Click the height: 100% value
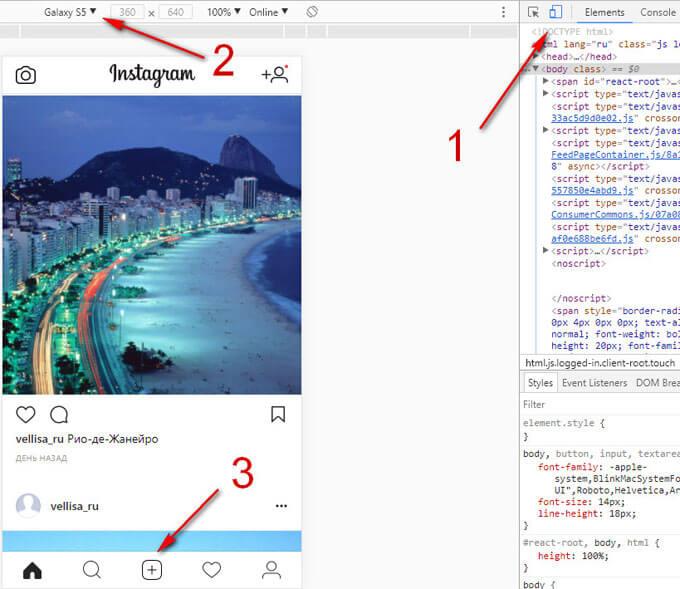 595,556
